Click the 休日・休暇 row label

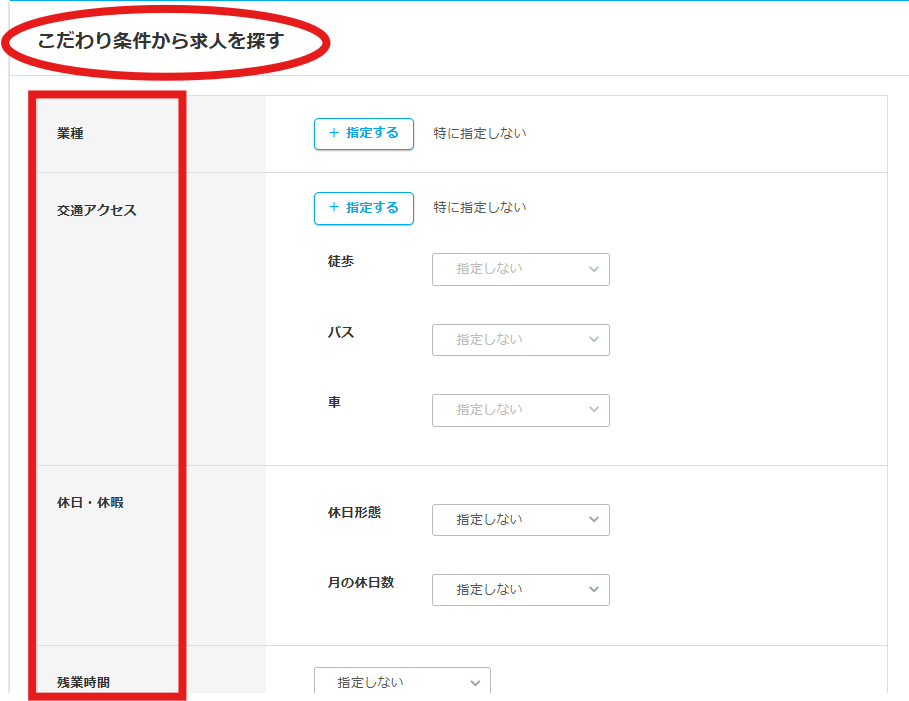click(91, 503)
